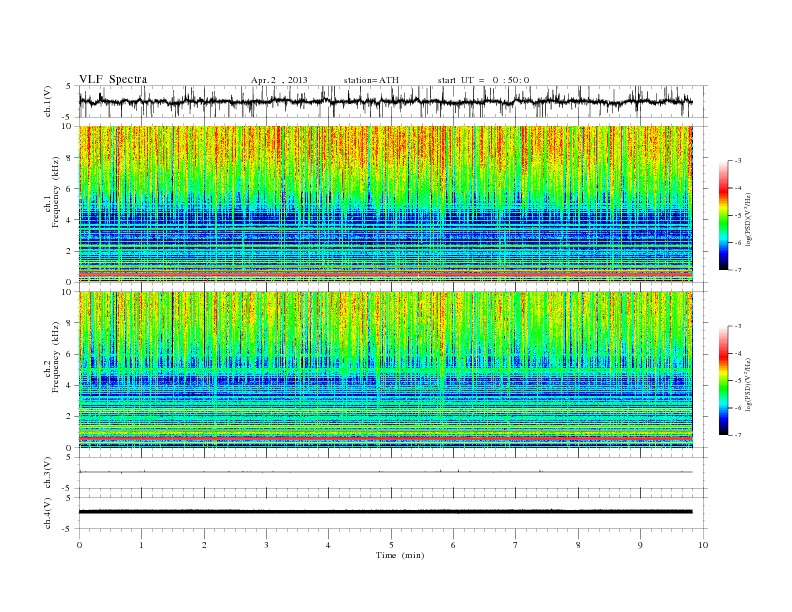The height and width of the screenshot is (612, 792).
Task: Click the ch.1 spectrogram color scale bar
Action: pos(724,215)
